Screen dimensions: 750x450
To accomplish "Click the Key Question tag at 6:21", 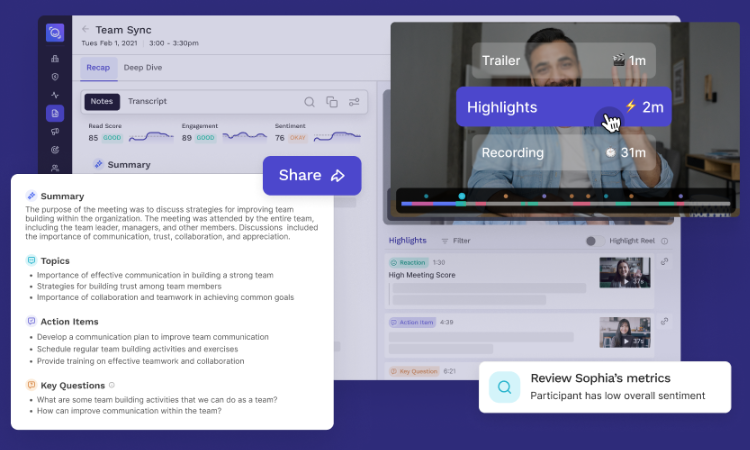I will point(414,371).
